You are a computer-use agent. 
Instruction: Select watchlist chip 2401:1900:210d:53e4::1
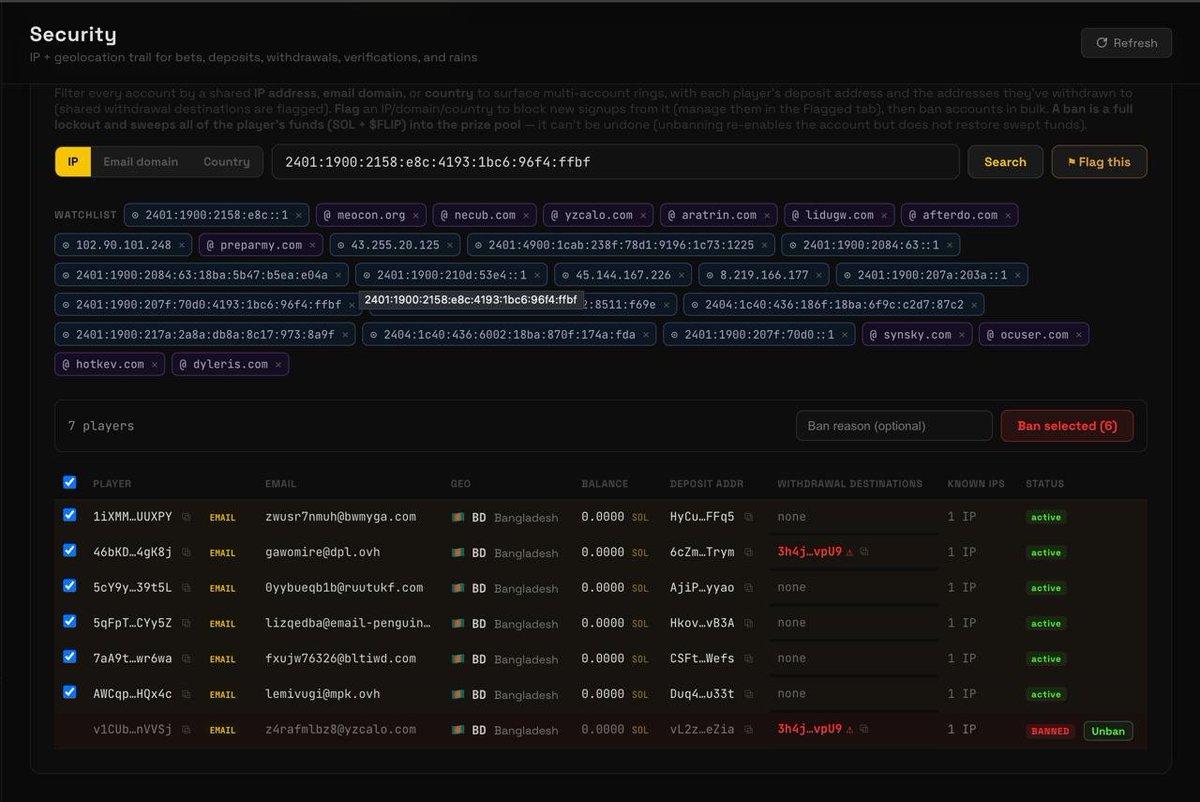point(451,275)
